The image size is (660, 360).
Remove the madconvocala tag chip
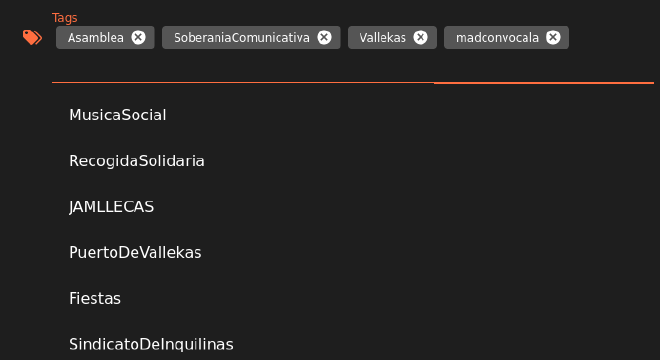(x=553, y=37)
